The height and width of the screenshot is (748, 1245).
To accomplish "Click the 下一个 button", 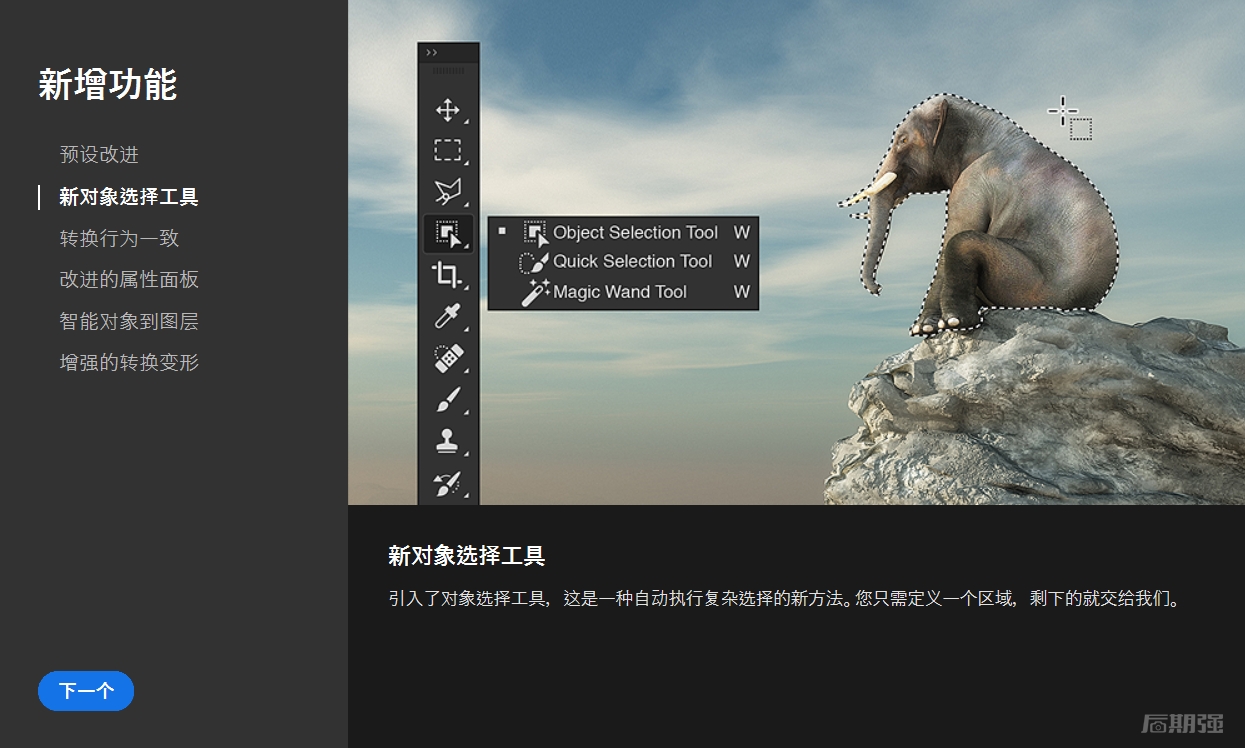I will (86, 691).
